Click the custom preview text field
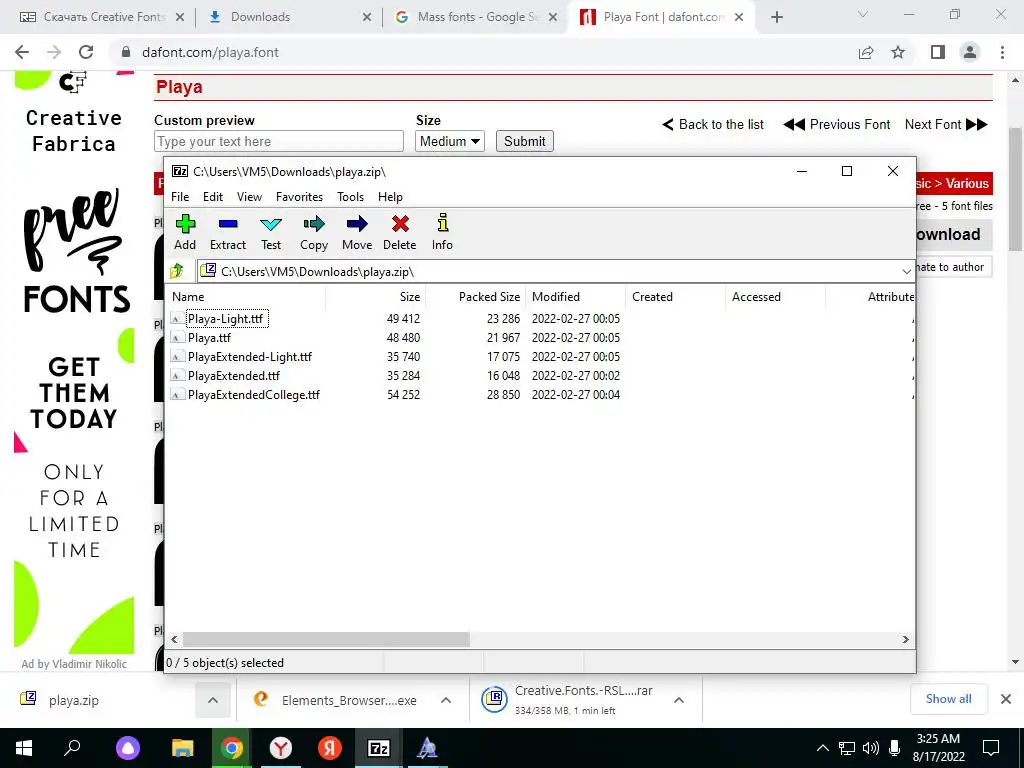The image size is (1024, 768). (279, 141)
